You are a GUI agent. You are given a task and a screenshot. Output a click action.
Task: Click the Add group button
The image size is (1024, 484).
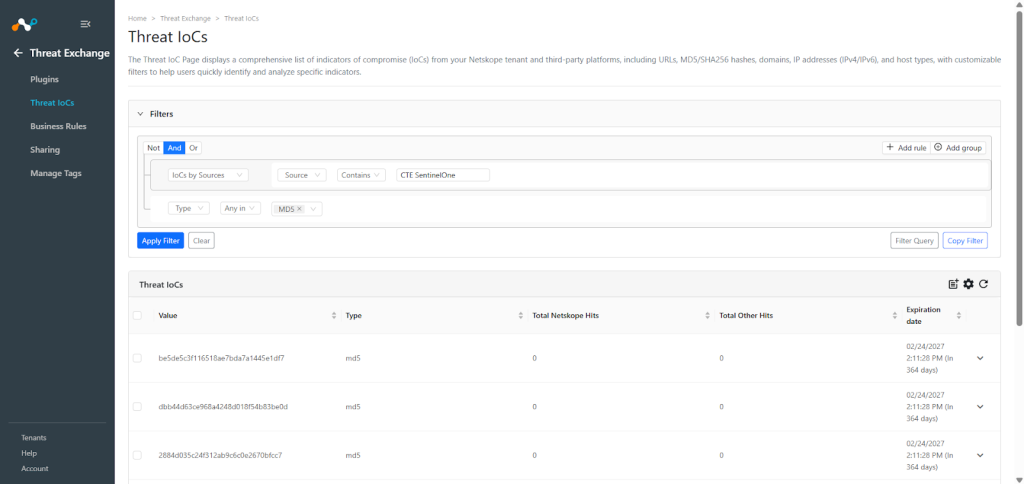(x=958, y=148)
